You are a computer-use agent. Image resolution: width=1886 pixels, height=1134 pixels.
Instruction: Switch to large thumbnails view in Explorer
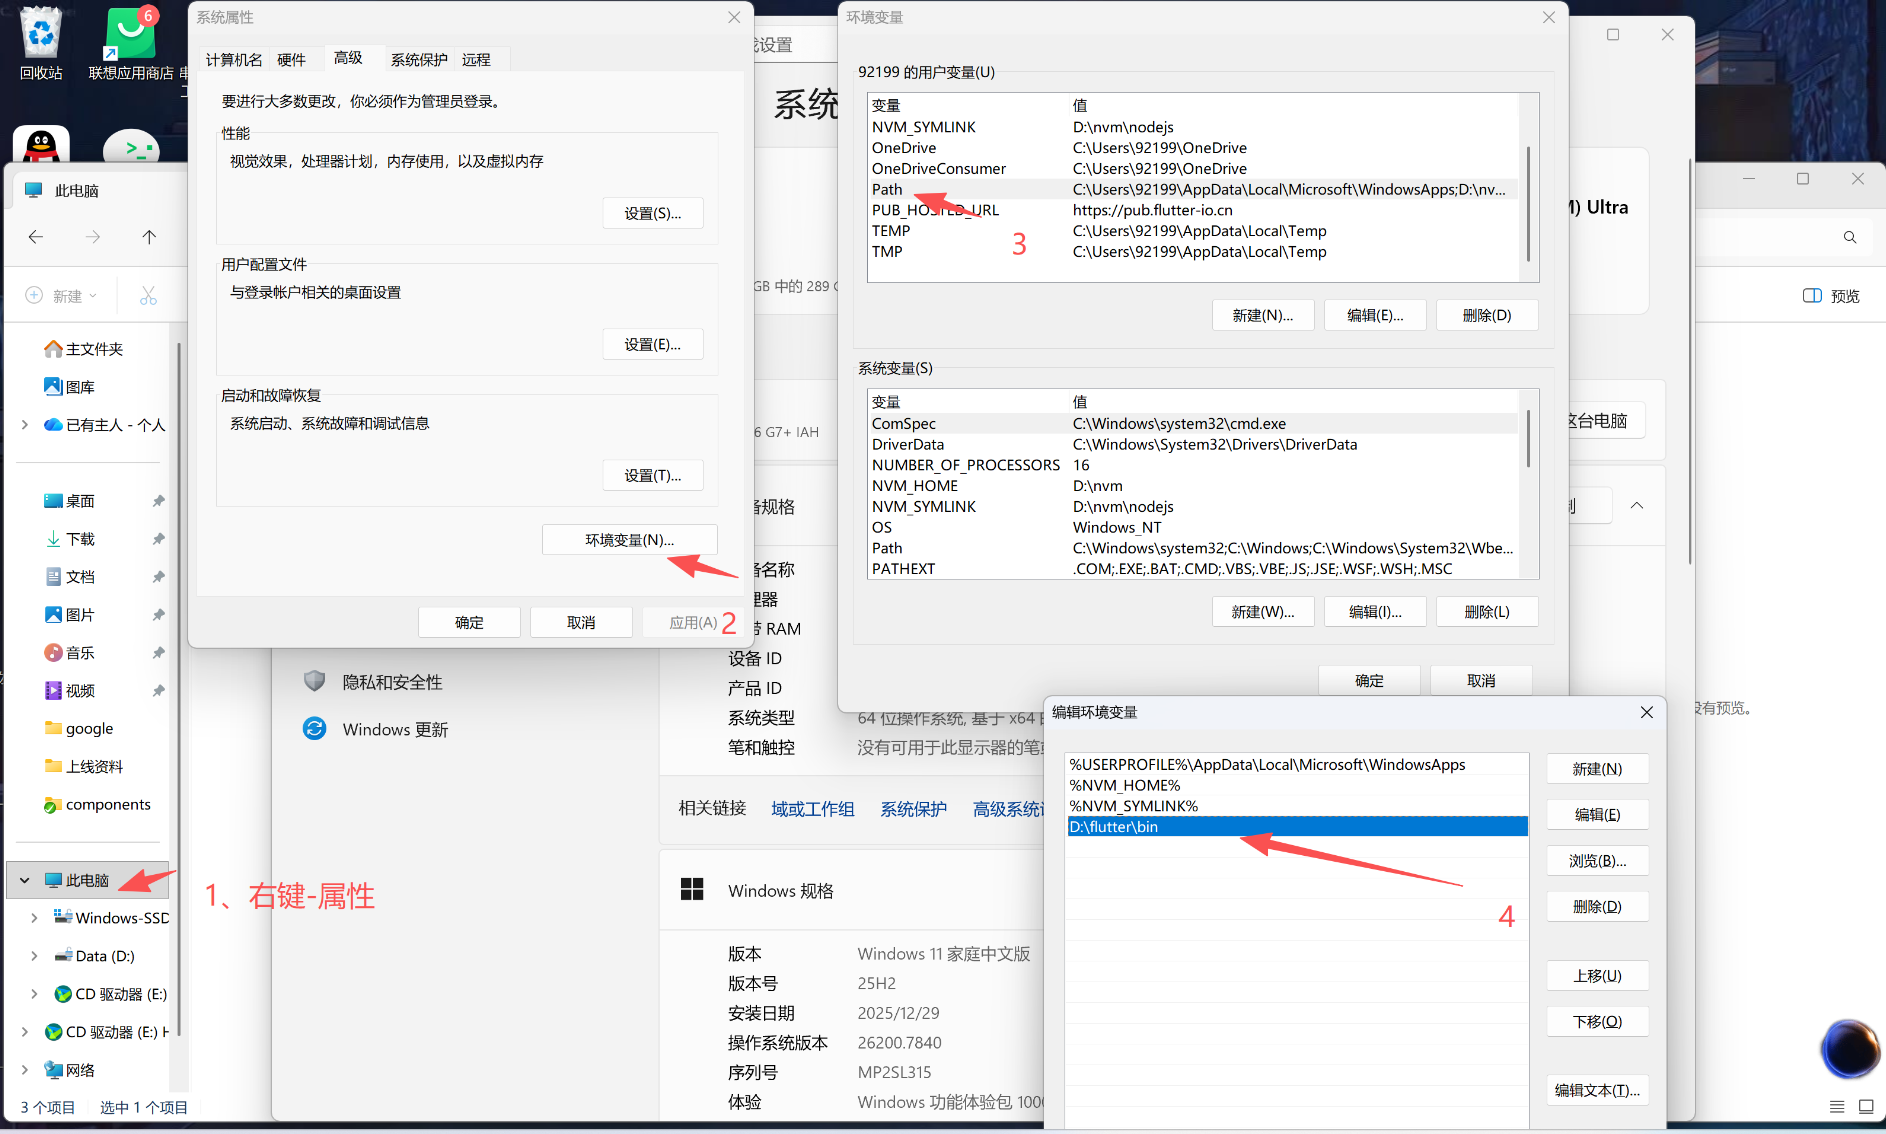click(x=1866, y=1107)
